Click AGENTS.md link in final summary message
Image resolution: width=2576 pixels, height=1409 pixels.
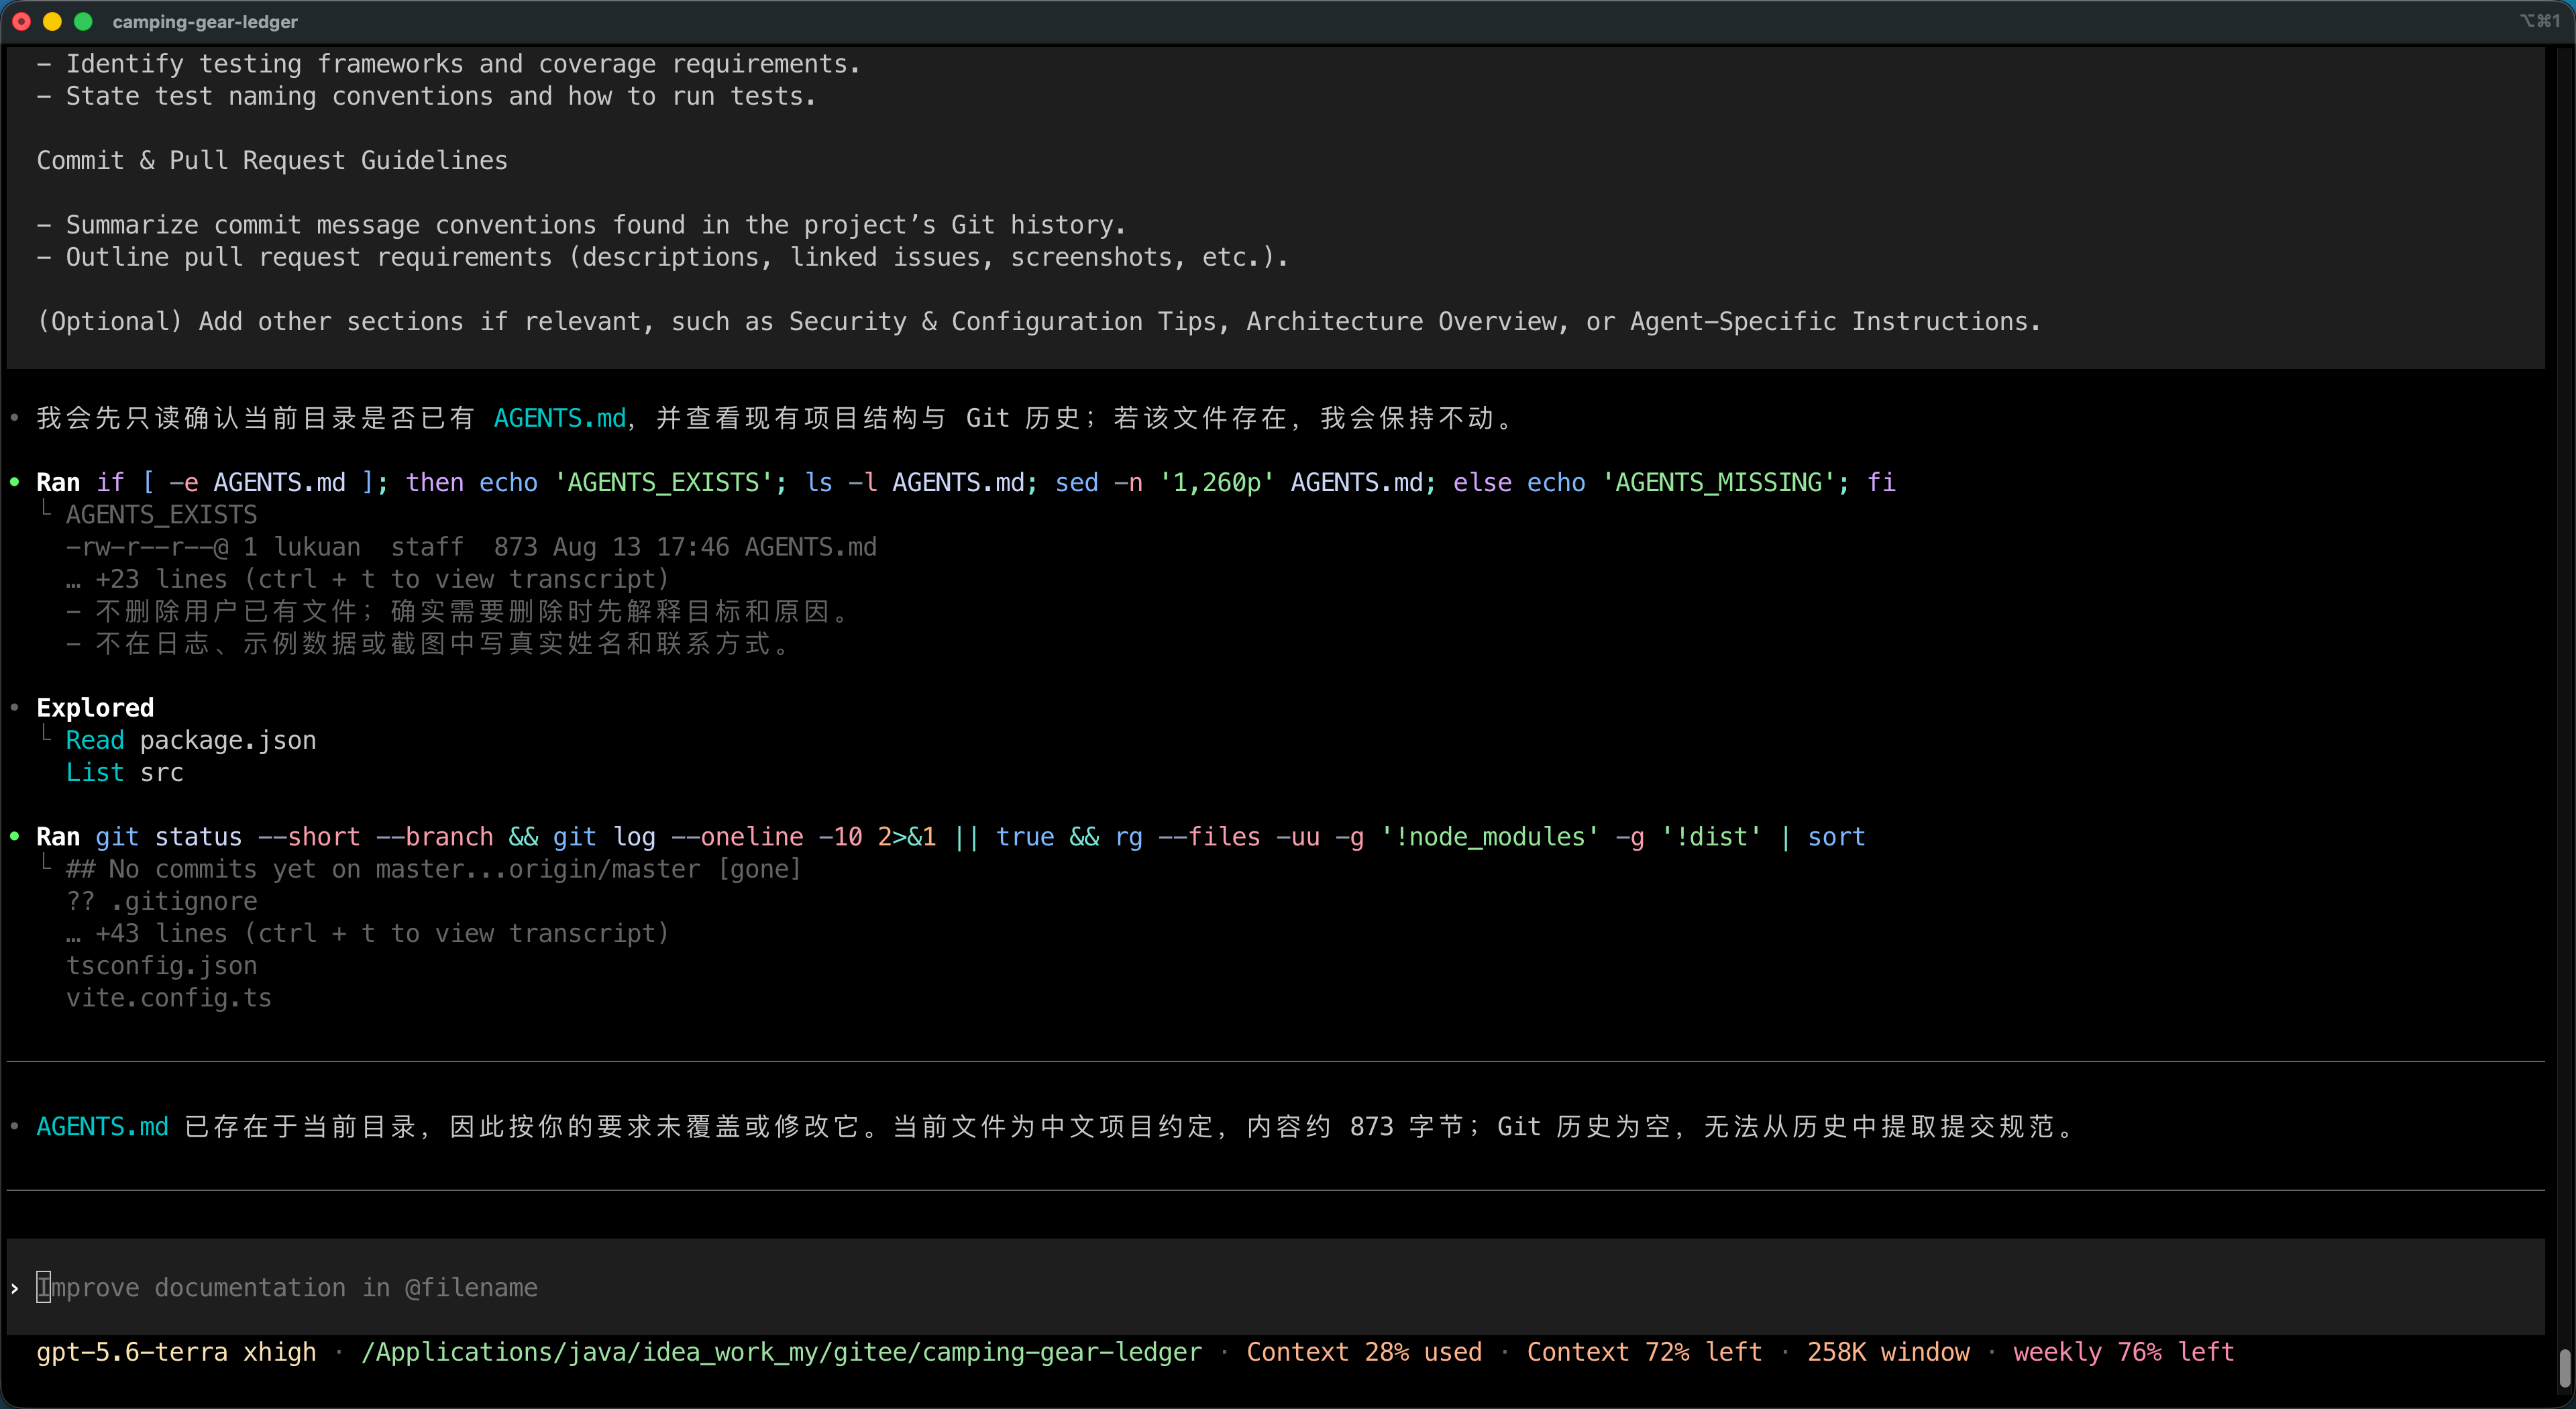click(x=103, y=1126)
